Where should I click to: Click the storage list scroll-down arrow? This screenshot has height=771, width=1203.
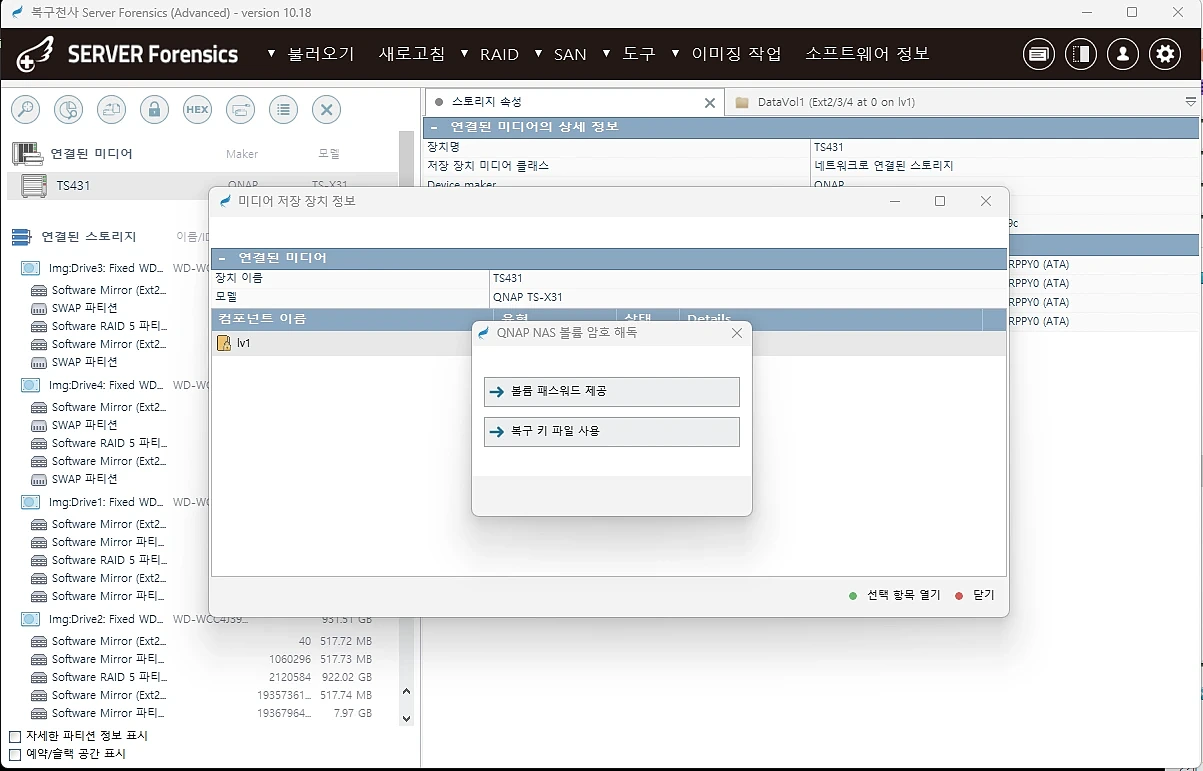pyautogui.click(x=406, y=717)
